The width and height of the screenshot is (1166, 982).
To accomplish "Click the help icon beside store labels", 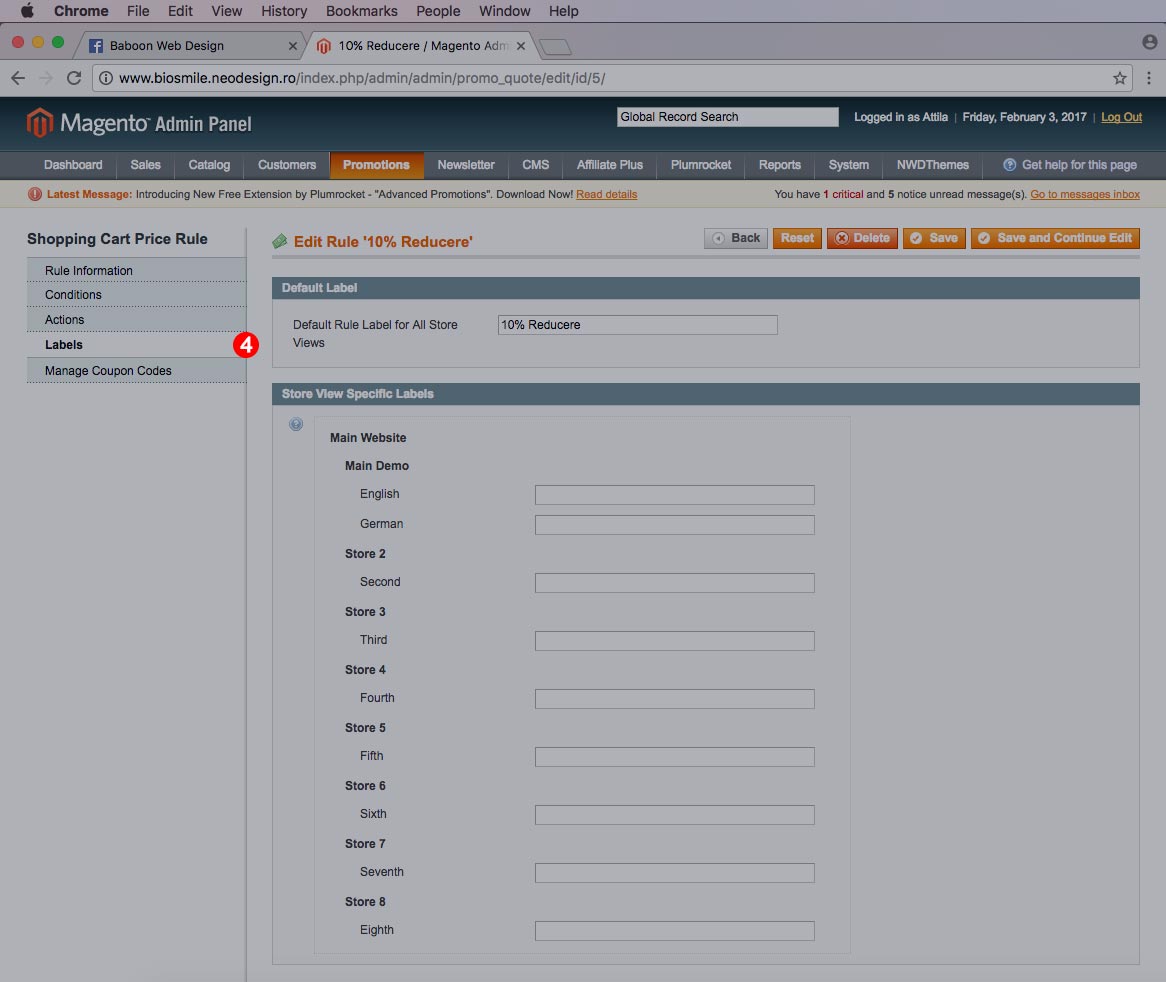I will (x=296, y=424).
